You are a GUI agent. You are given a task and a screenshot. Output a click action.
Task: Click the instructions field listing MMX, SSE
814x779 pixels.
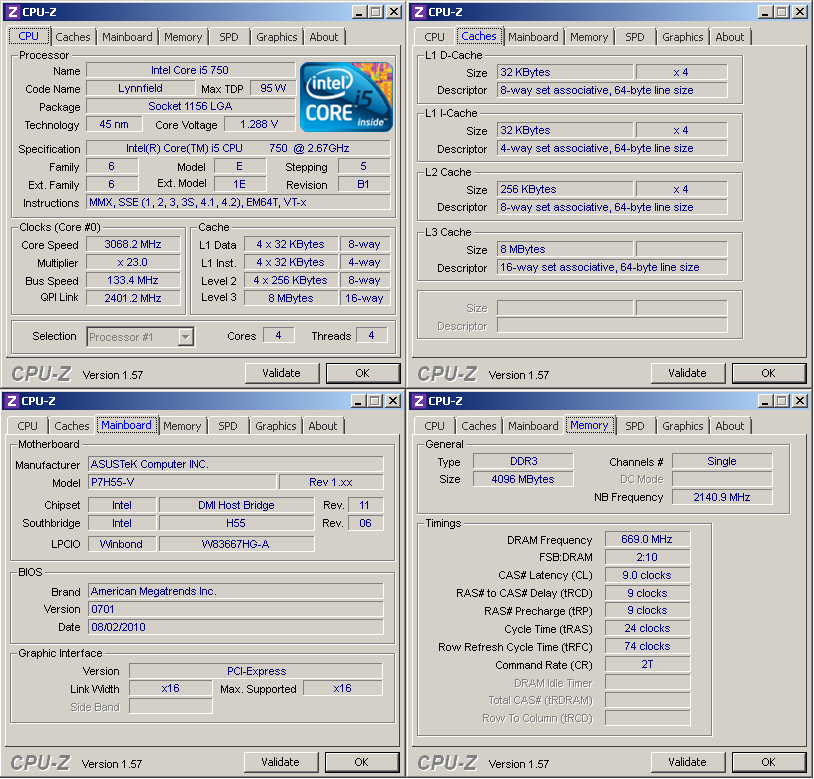(238, 202)
